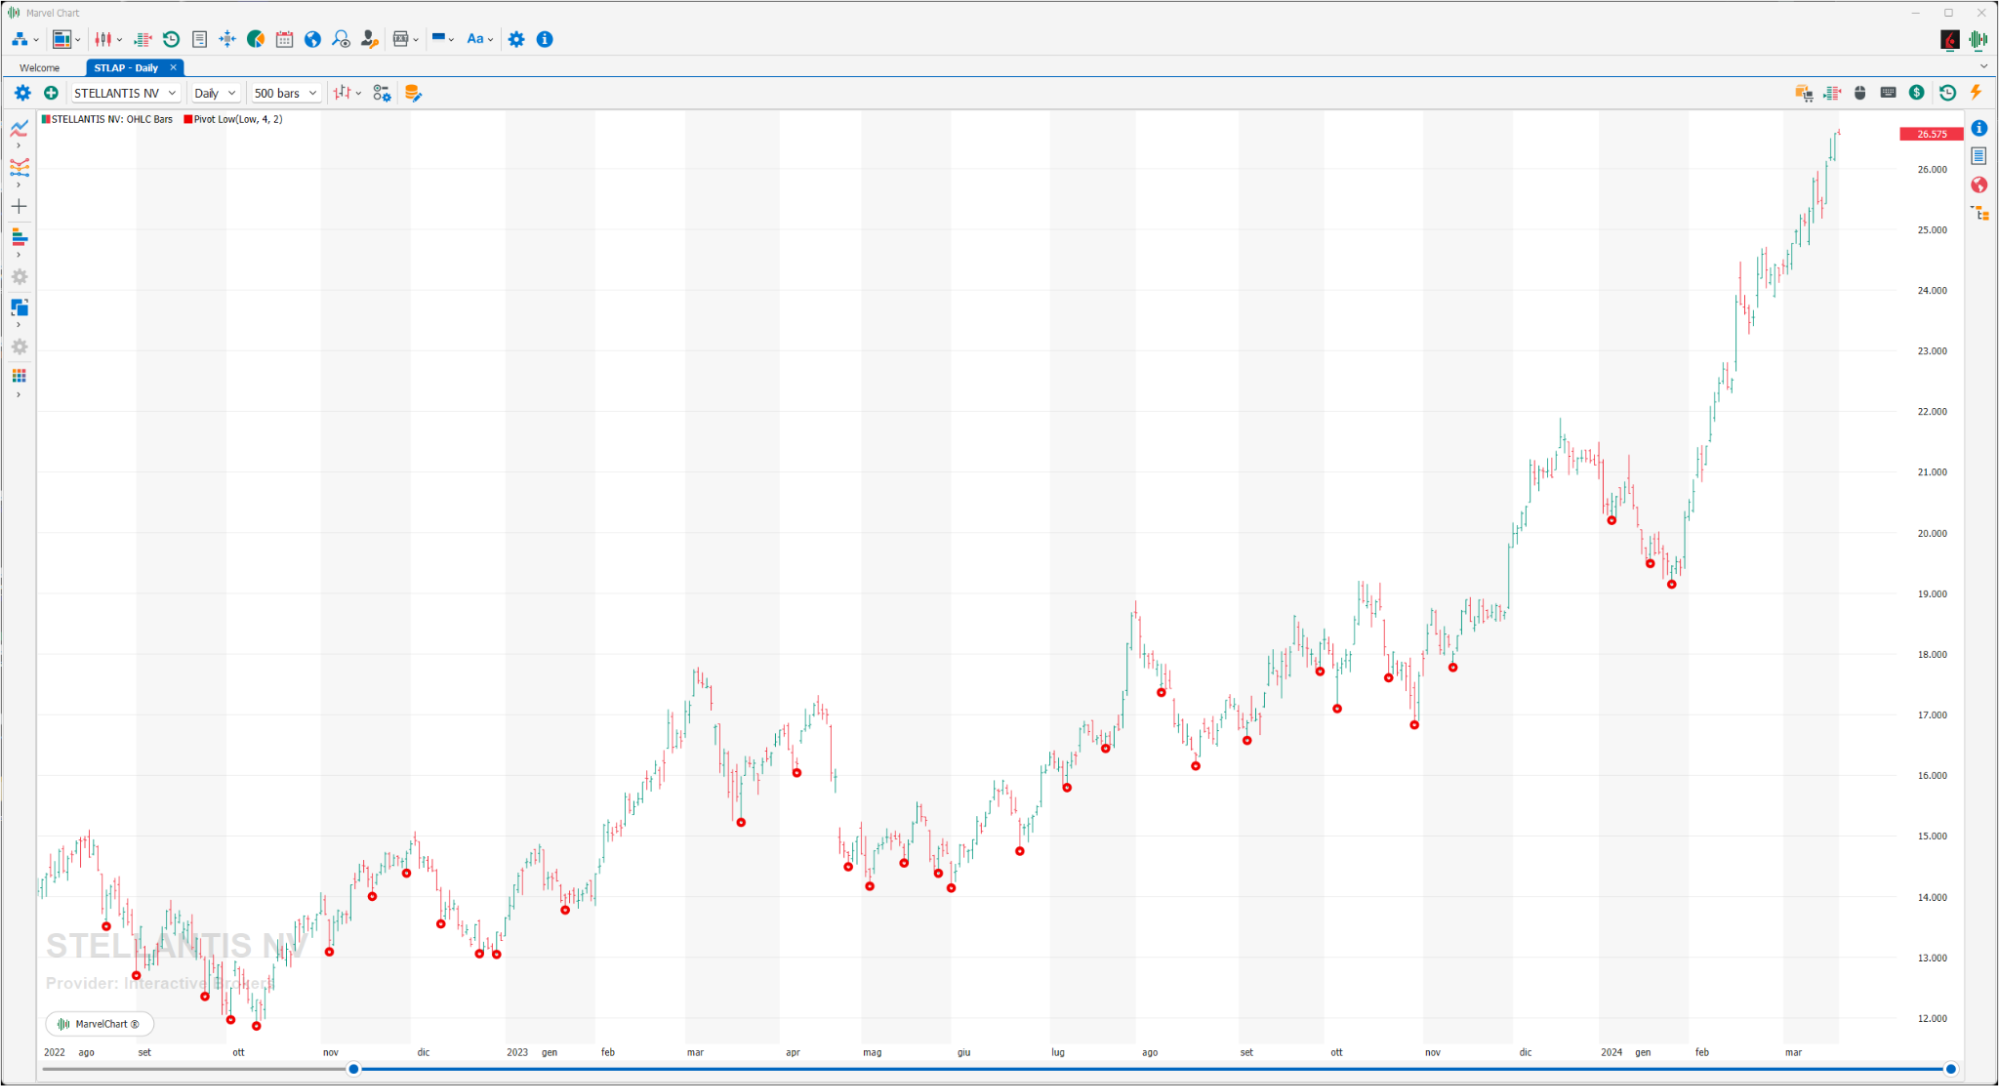Image resolution: width=1999 pixels, height=1087 pixels.
Task: Select the blue overlapping squares tool
Action: click(x=19, y=307)
